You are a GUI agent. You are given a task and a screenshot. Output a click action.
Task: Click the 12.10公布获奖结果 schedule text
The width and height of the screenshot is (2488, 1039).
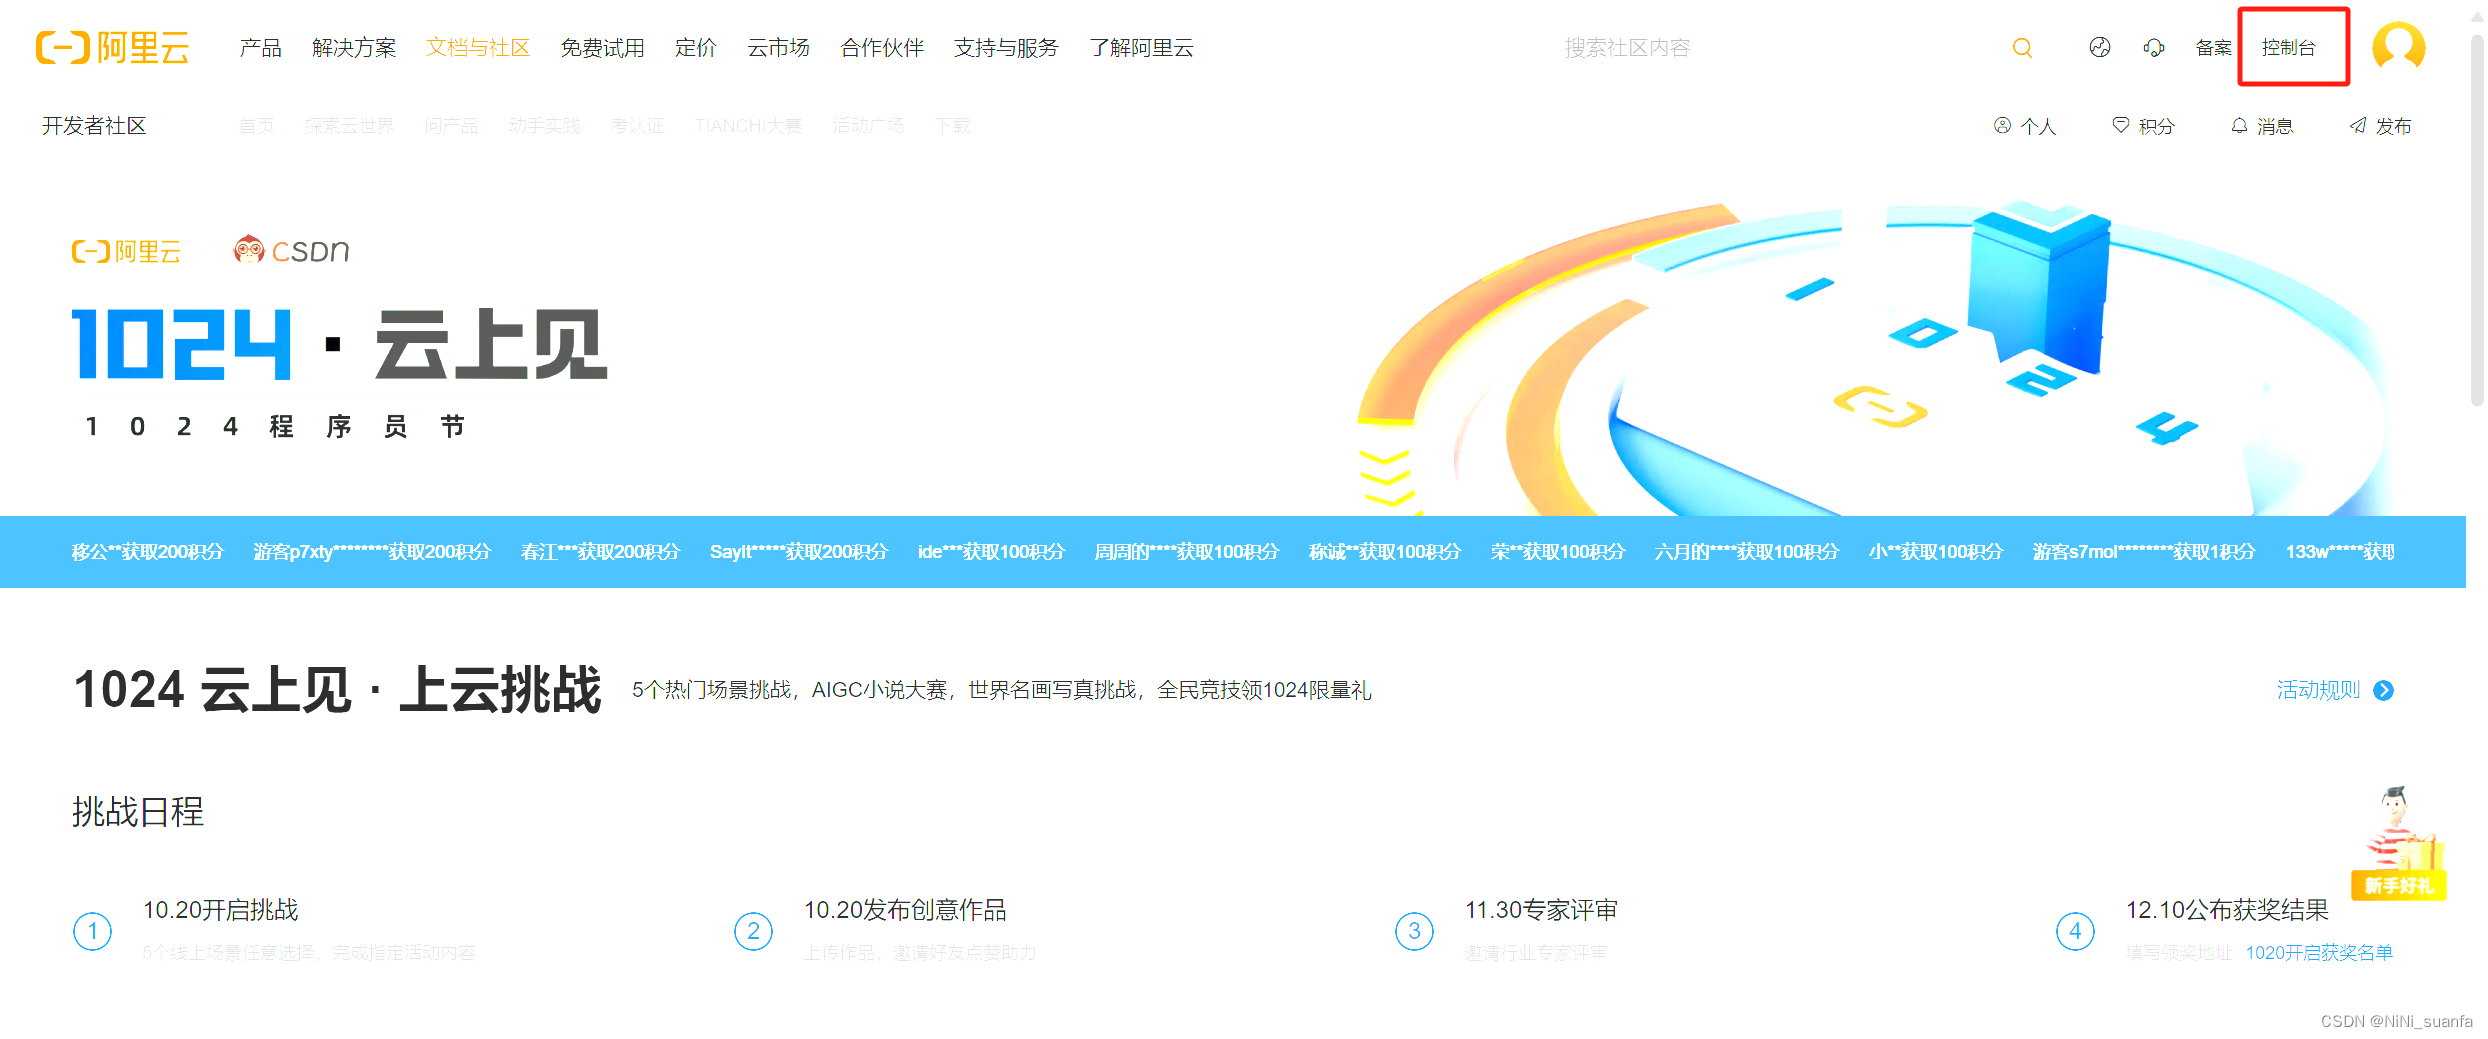pyautogui.click(x=2227, y=910)
